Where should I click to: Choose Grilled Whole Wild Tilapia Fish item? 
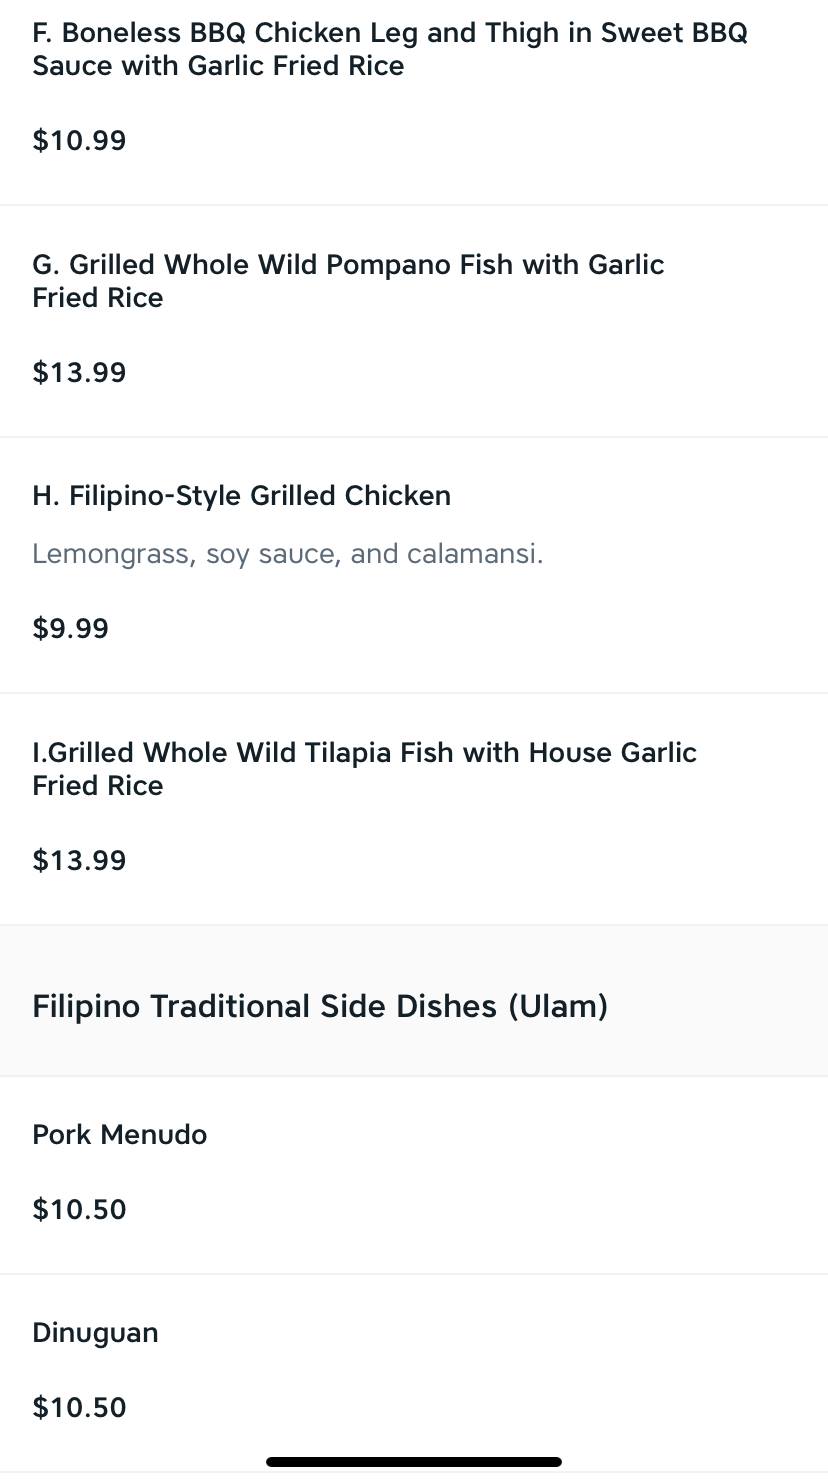pyautogui.click(x=364, y=753)
